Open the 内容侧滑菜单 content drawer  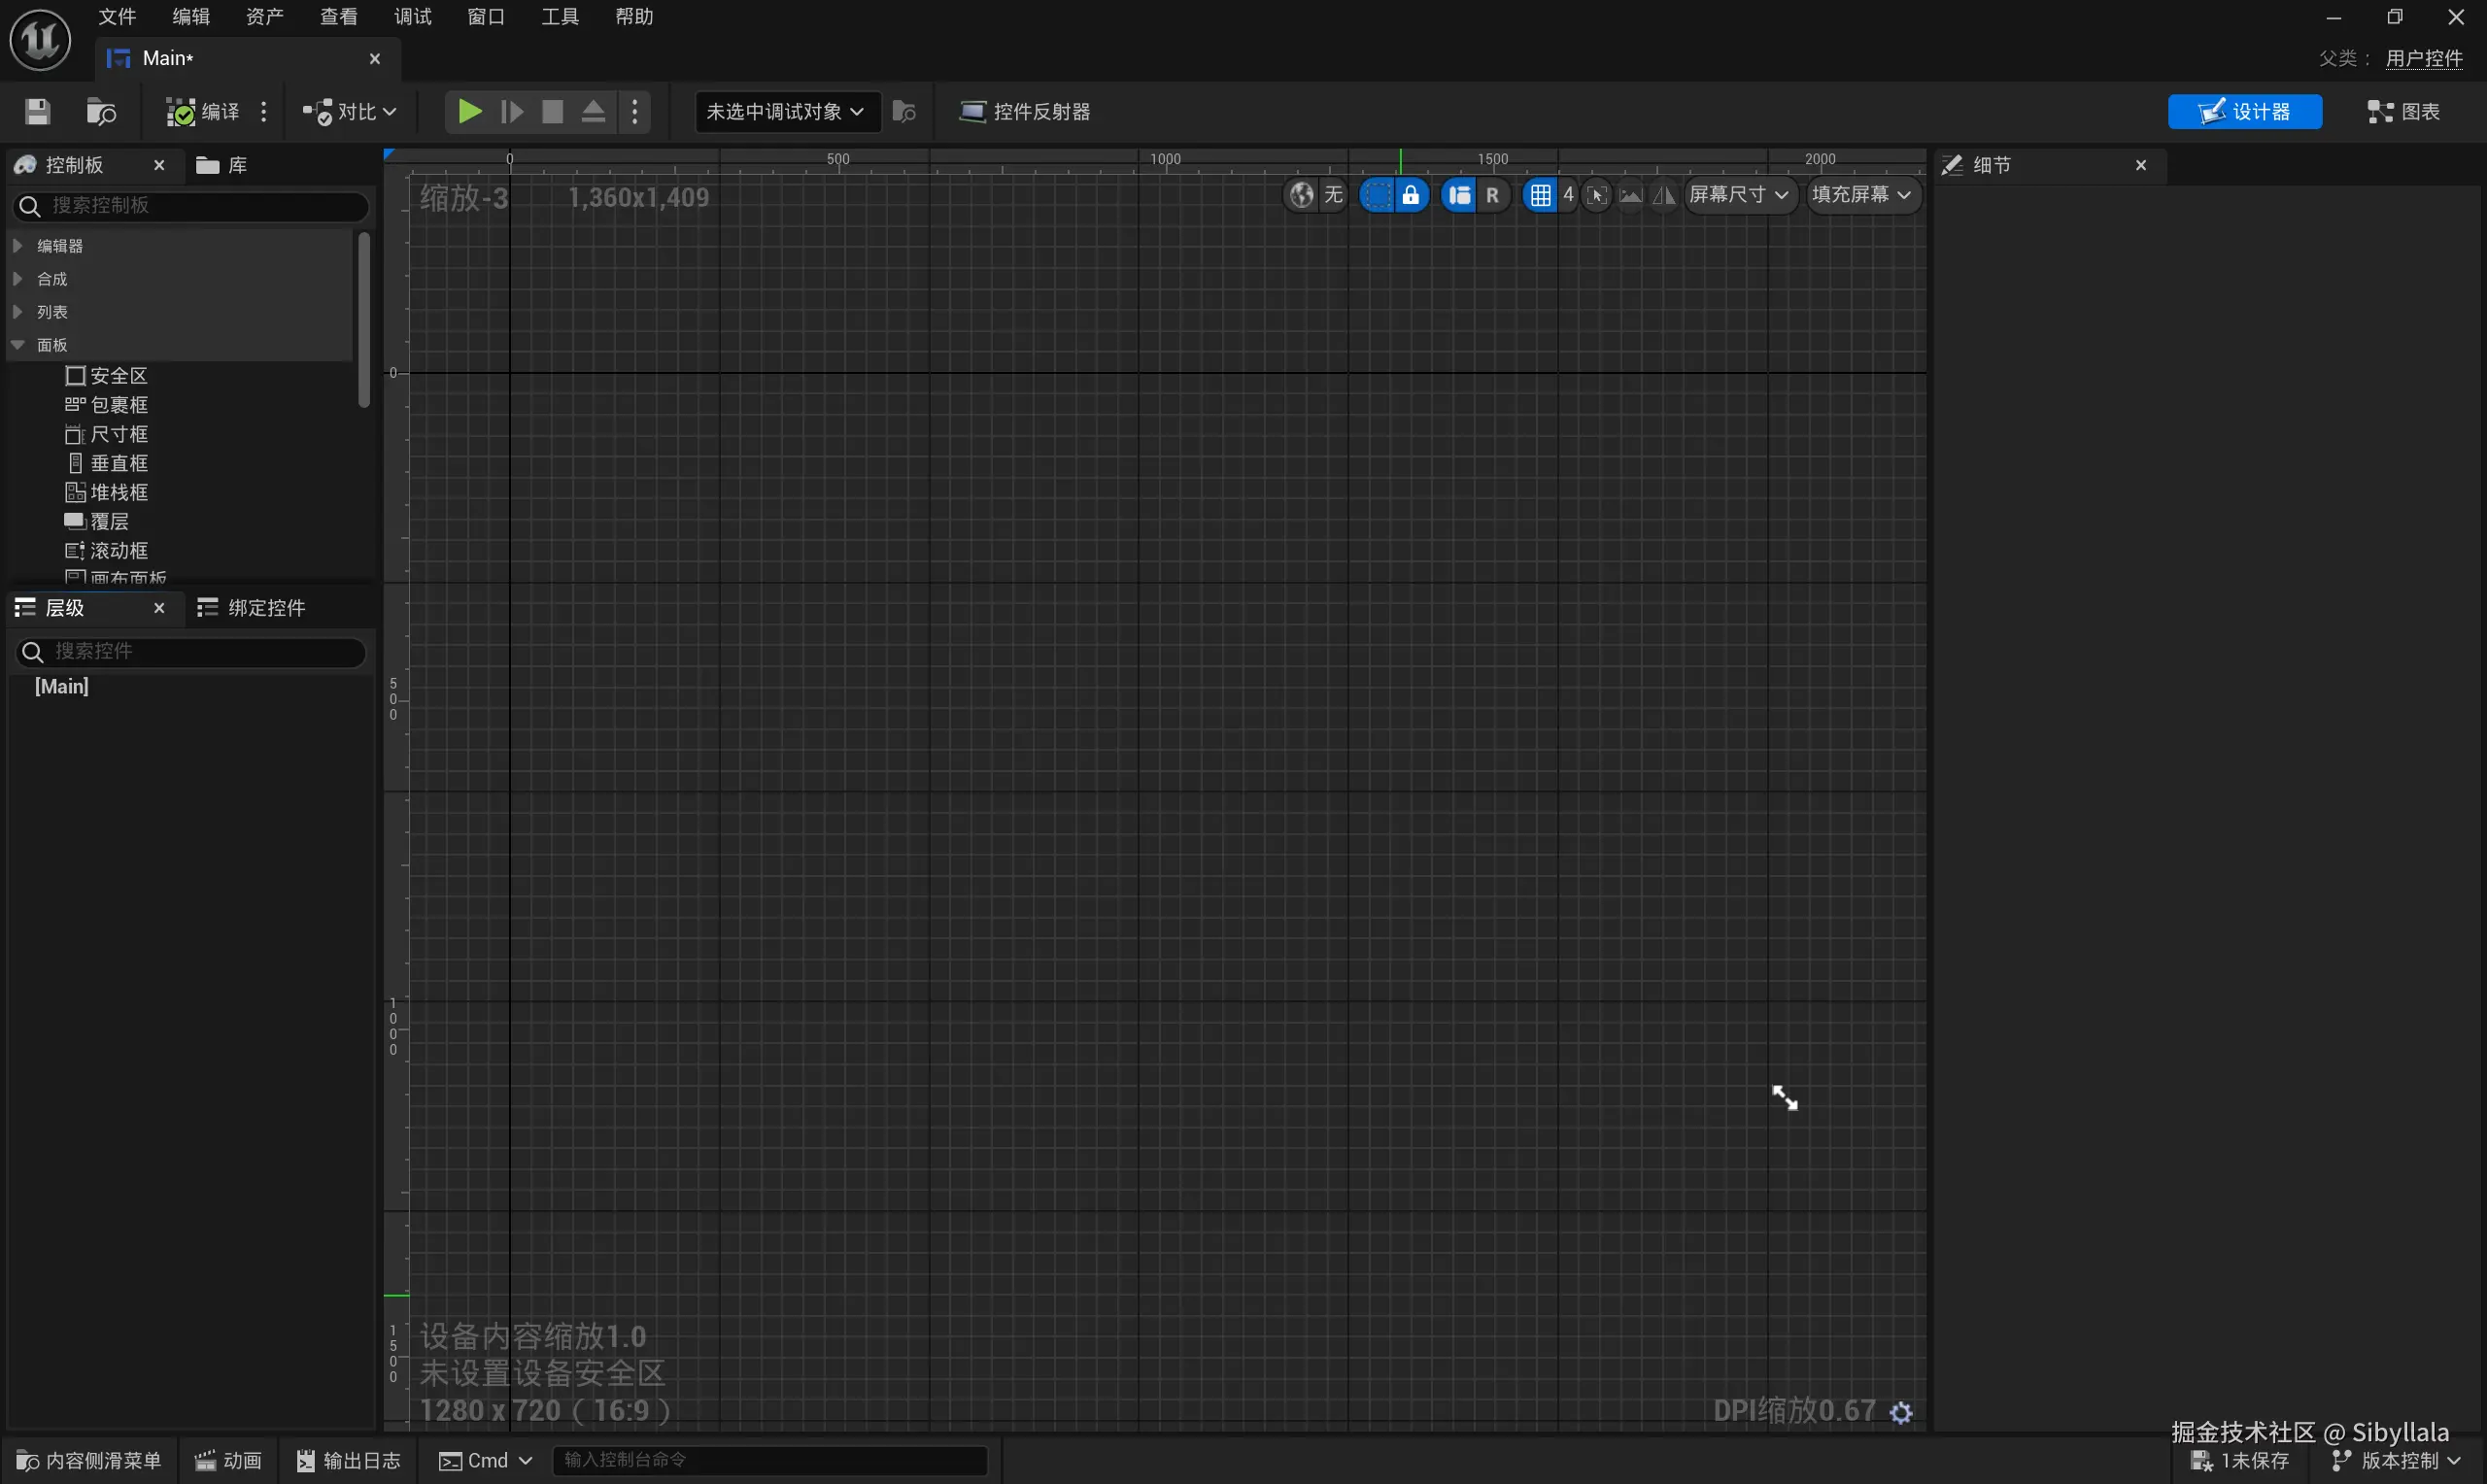click(x=89, y=1460)
